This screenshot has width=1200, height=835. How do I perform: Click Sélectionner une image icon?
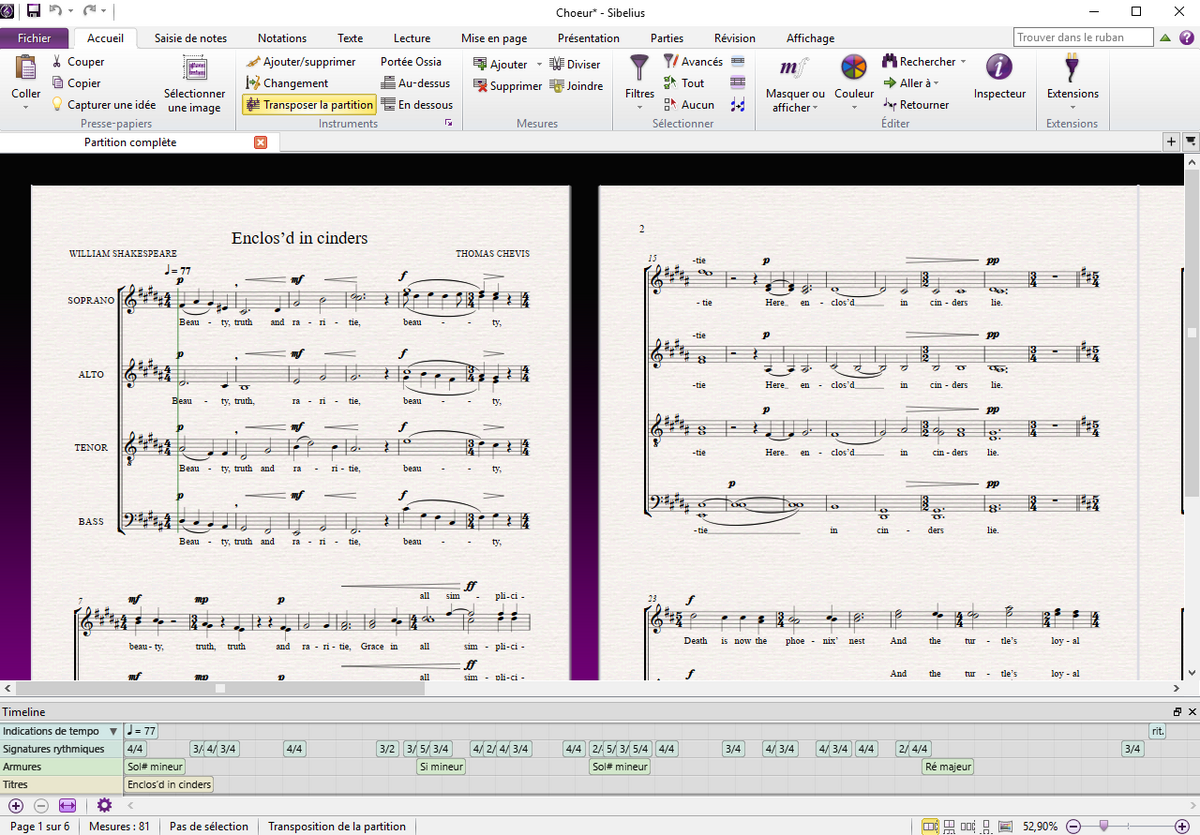[x=194, y=70]
